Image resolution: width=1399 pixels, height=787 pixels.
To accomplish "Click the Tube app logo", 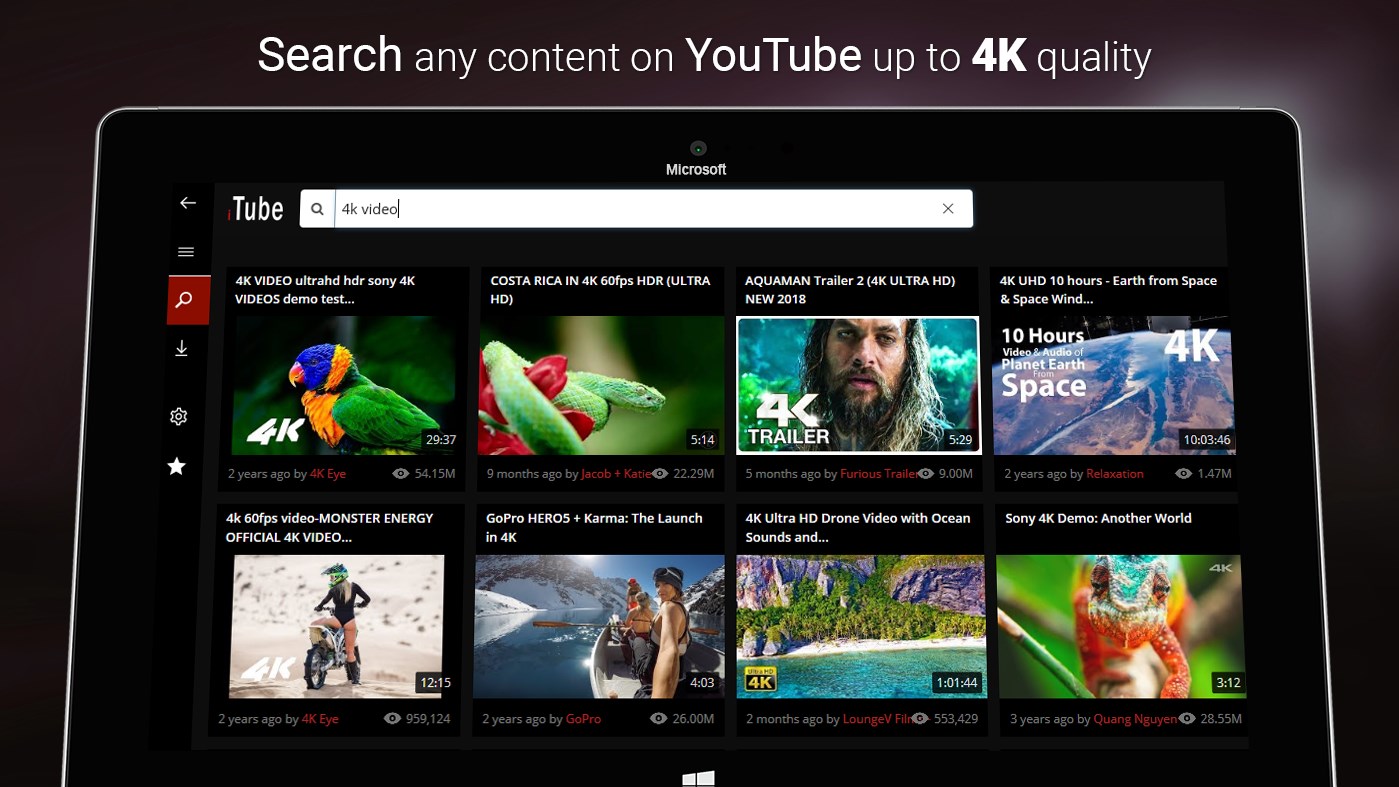I will [x=256, y=209].
